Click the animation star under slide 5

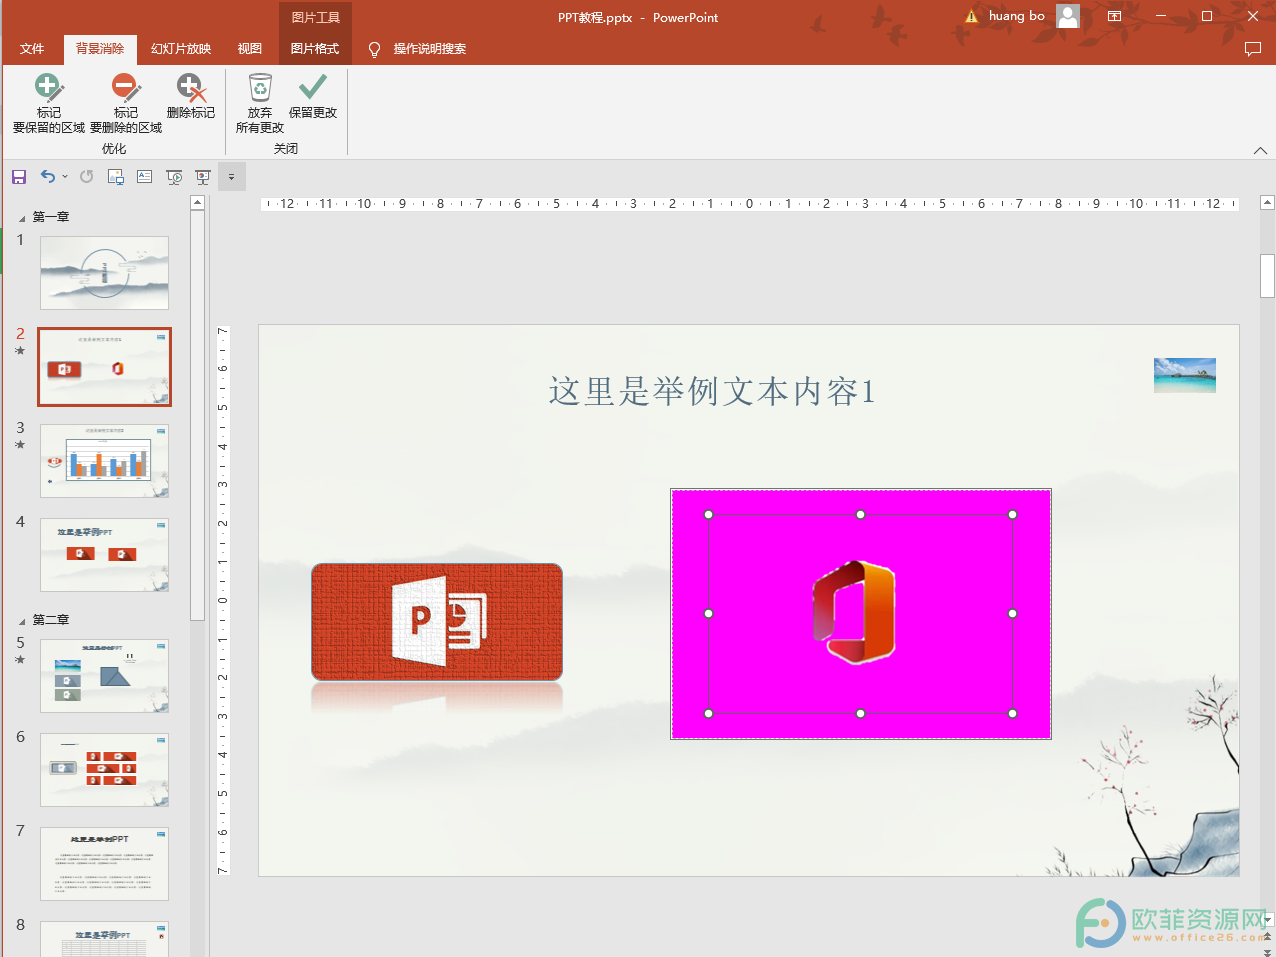pos(20,660)
